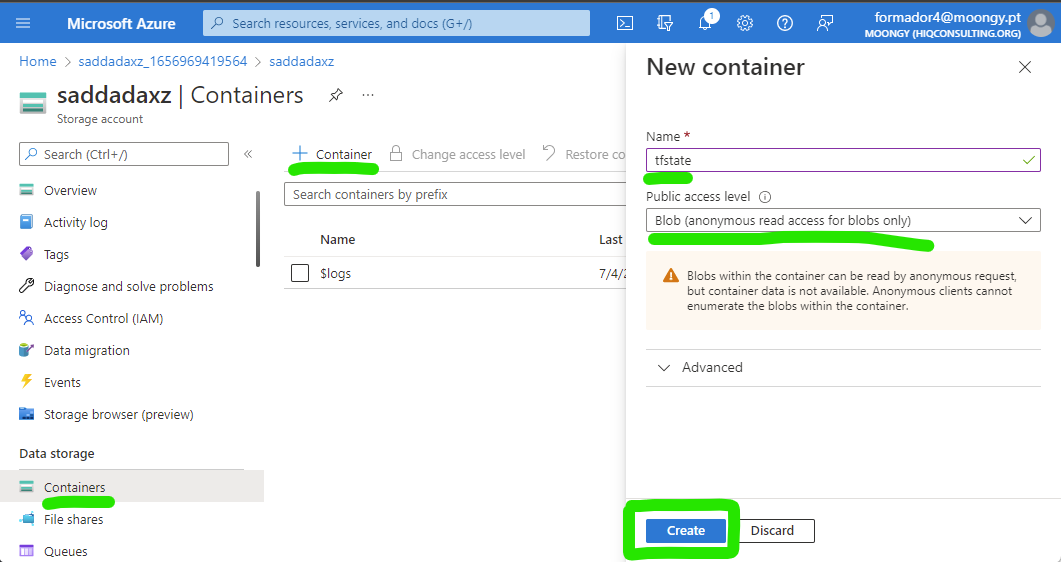Go to the Home breadcrumb link
Image resolution: width=1061 pixels, height=562 pixels.
click(38, 61)
